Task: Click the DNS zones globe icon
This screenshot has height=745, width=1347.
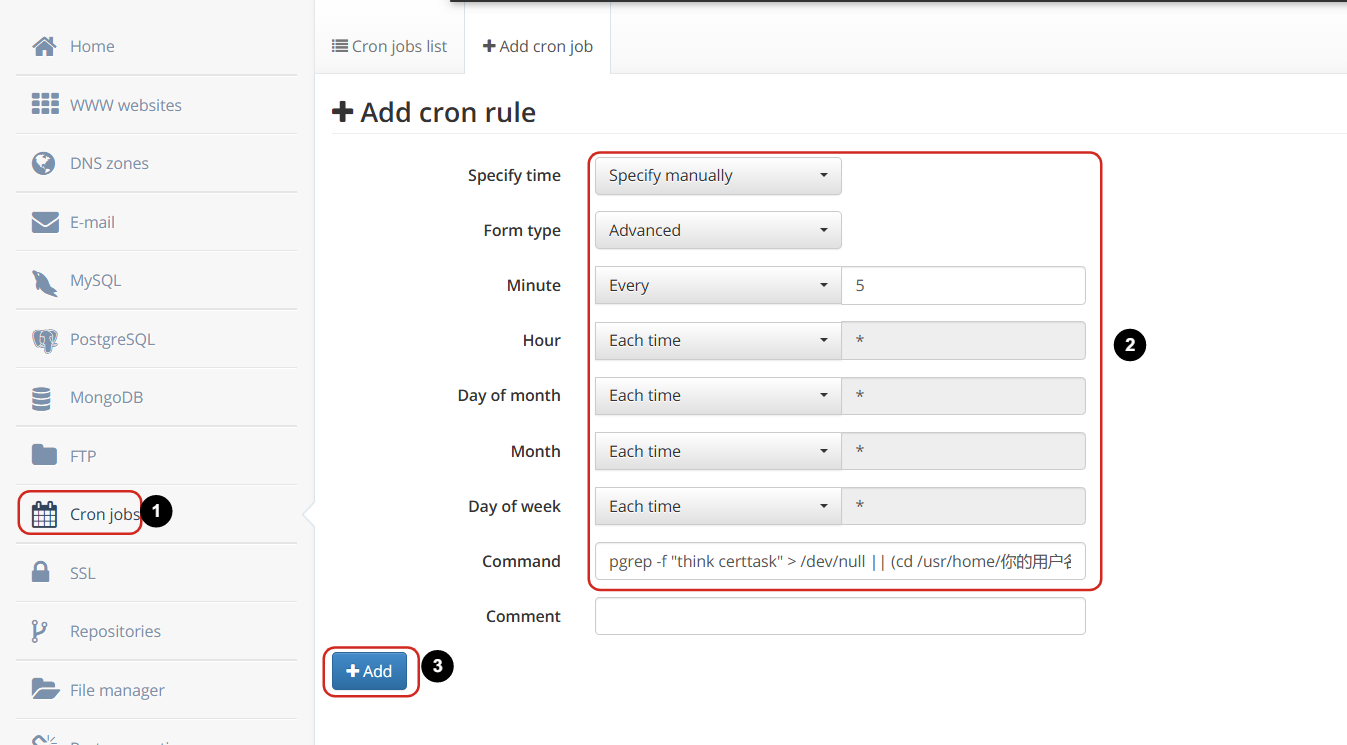Action: coord(44,163)
